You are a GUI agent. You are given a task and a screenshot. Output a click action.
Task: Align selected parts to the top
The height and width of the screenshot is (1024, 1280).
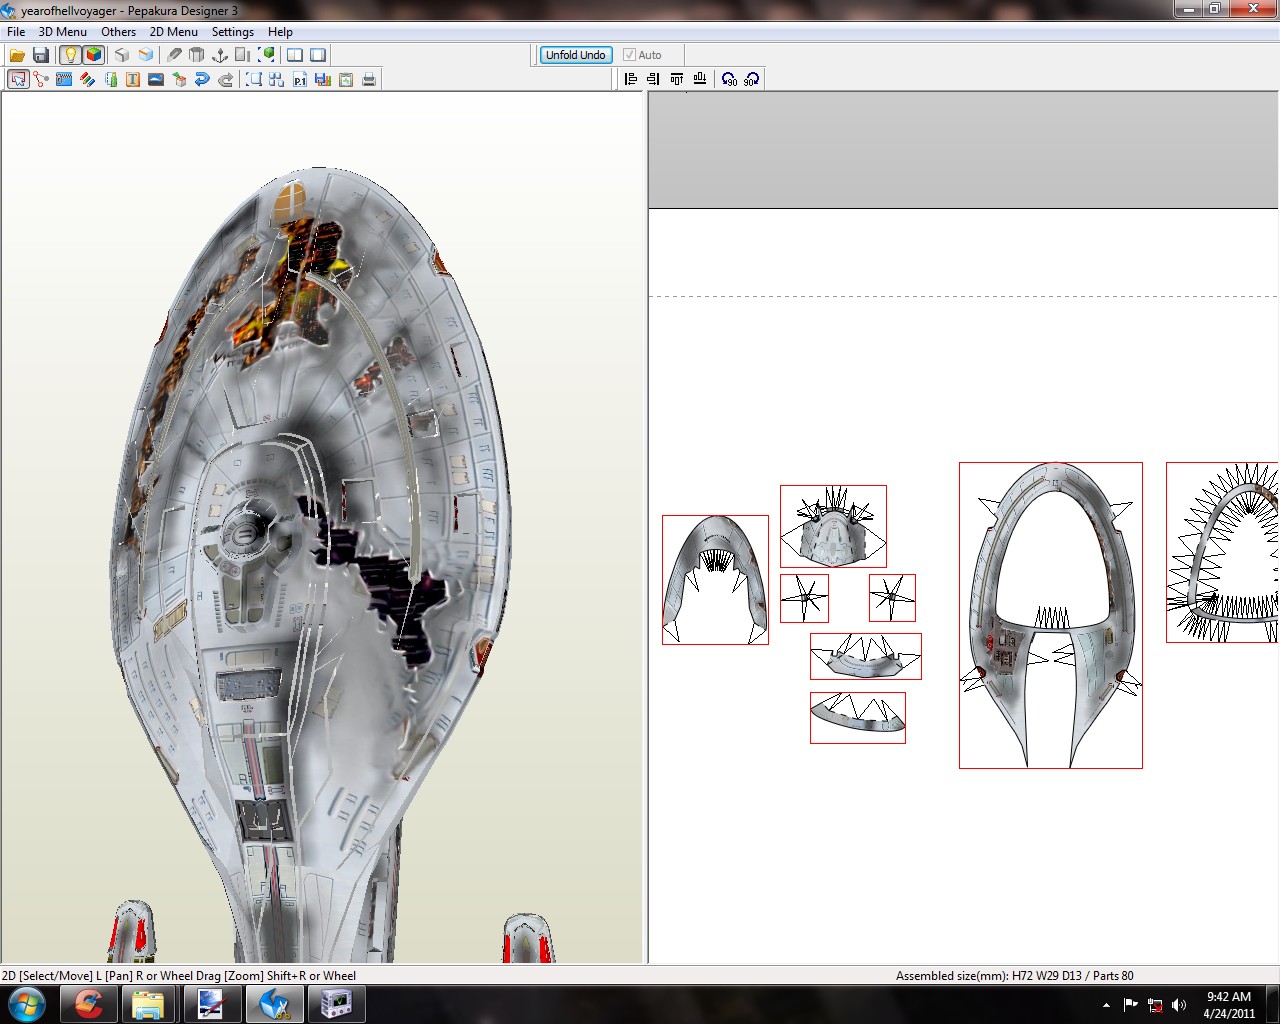point(677,79)
